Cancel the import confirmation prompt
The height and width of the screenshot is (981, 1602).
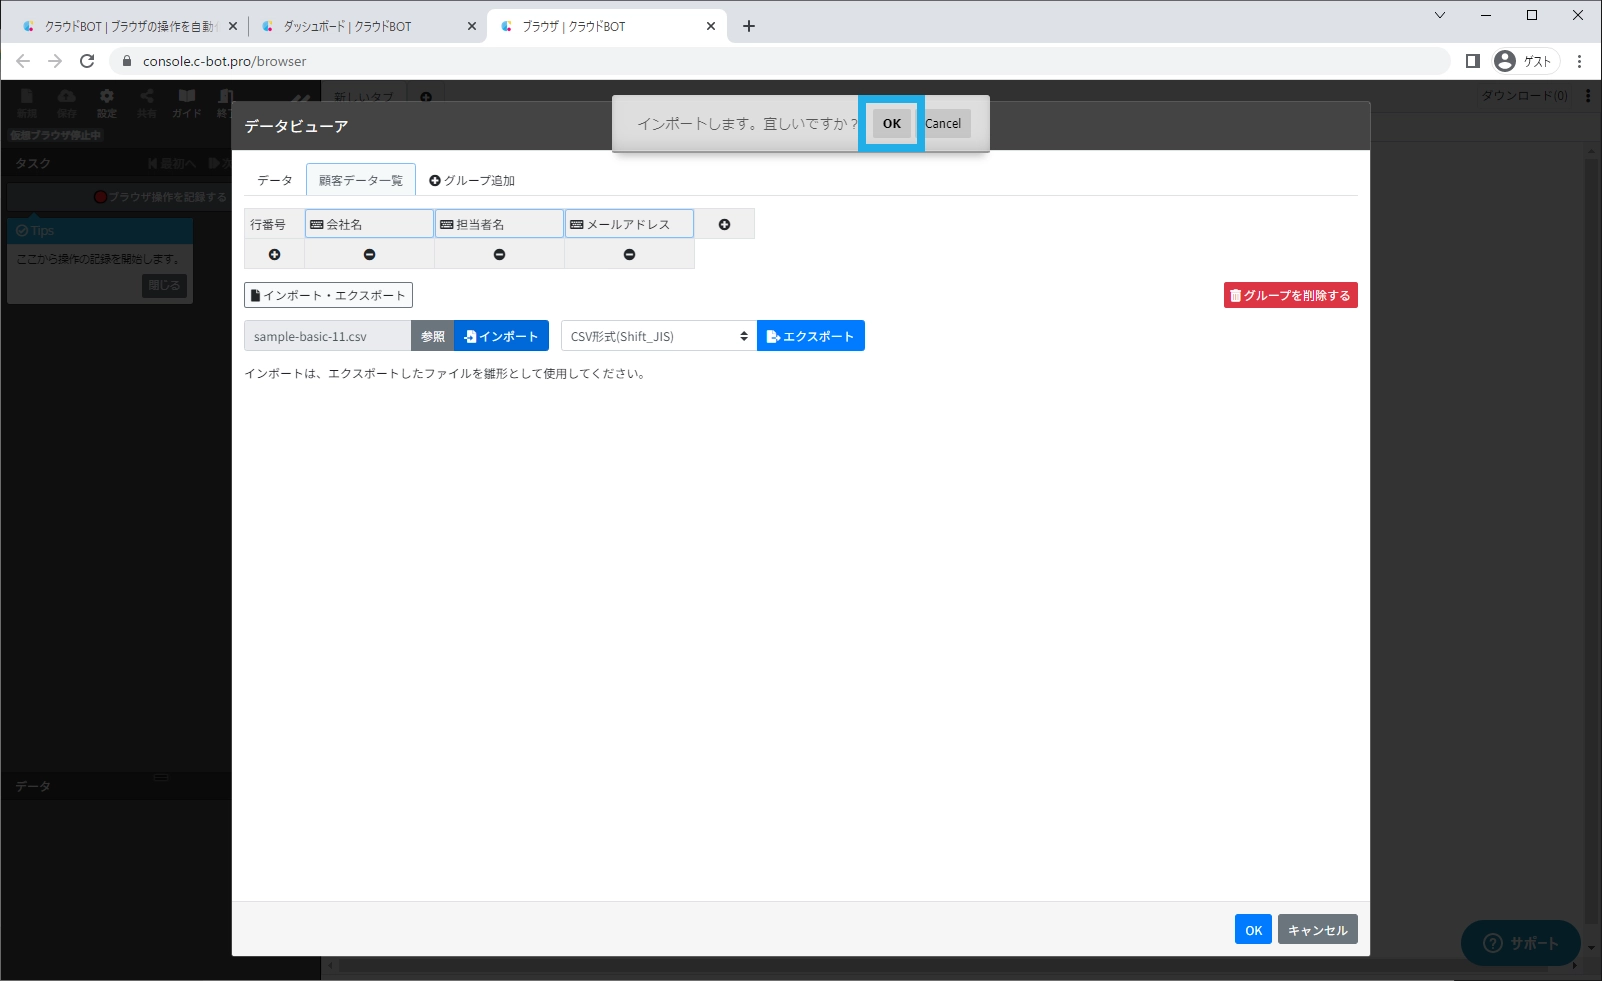(x=943, y=124)
